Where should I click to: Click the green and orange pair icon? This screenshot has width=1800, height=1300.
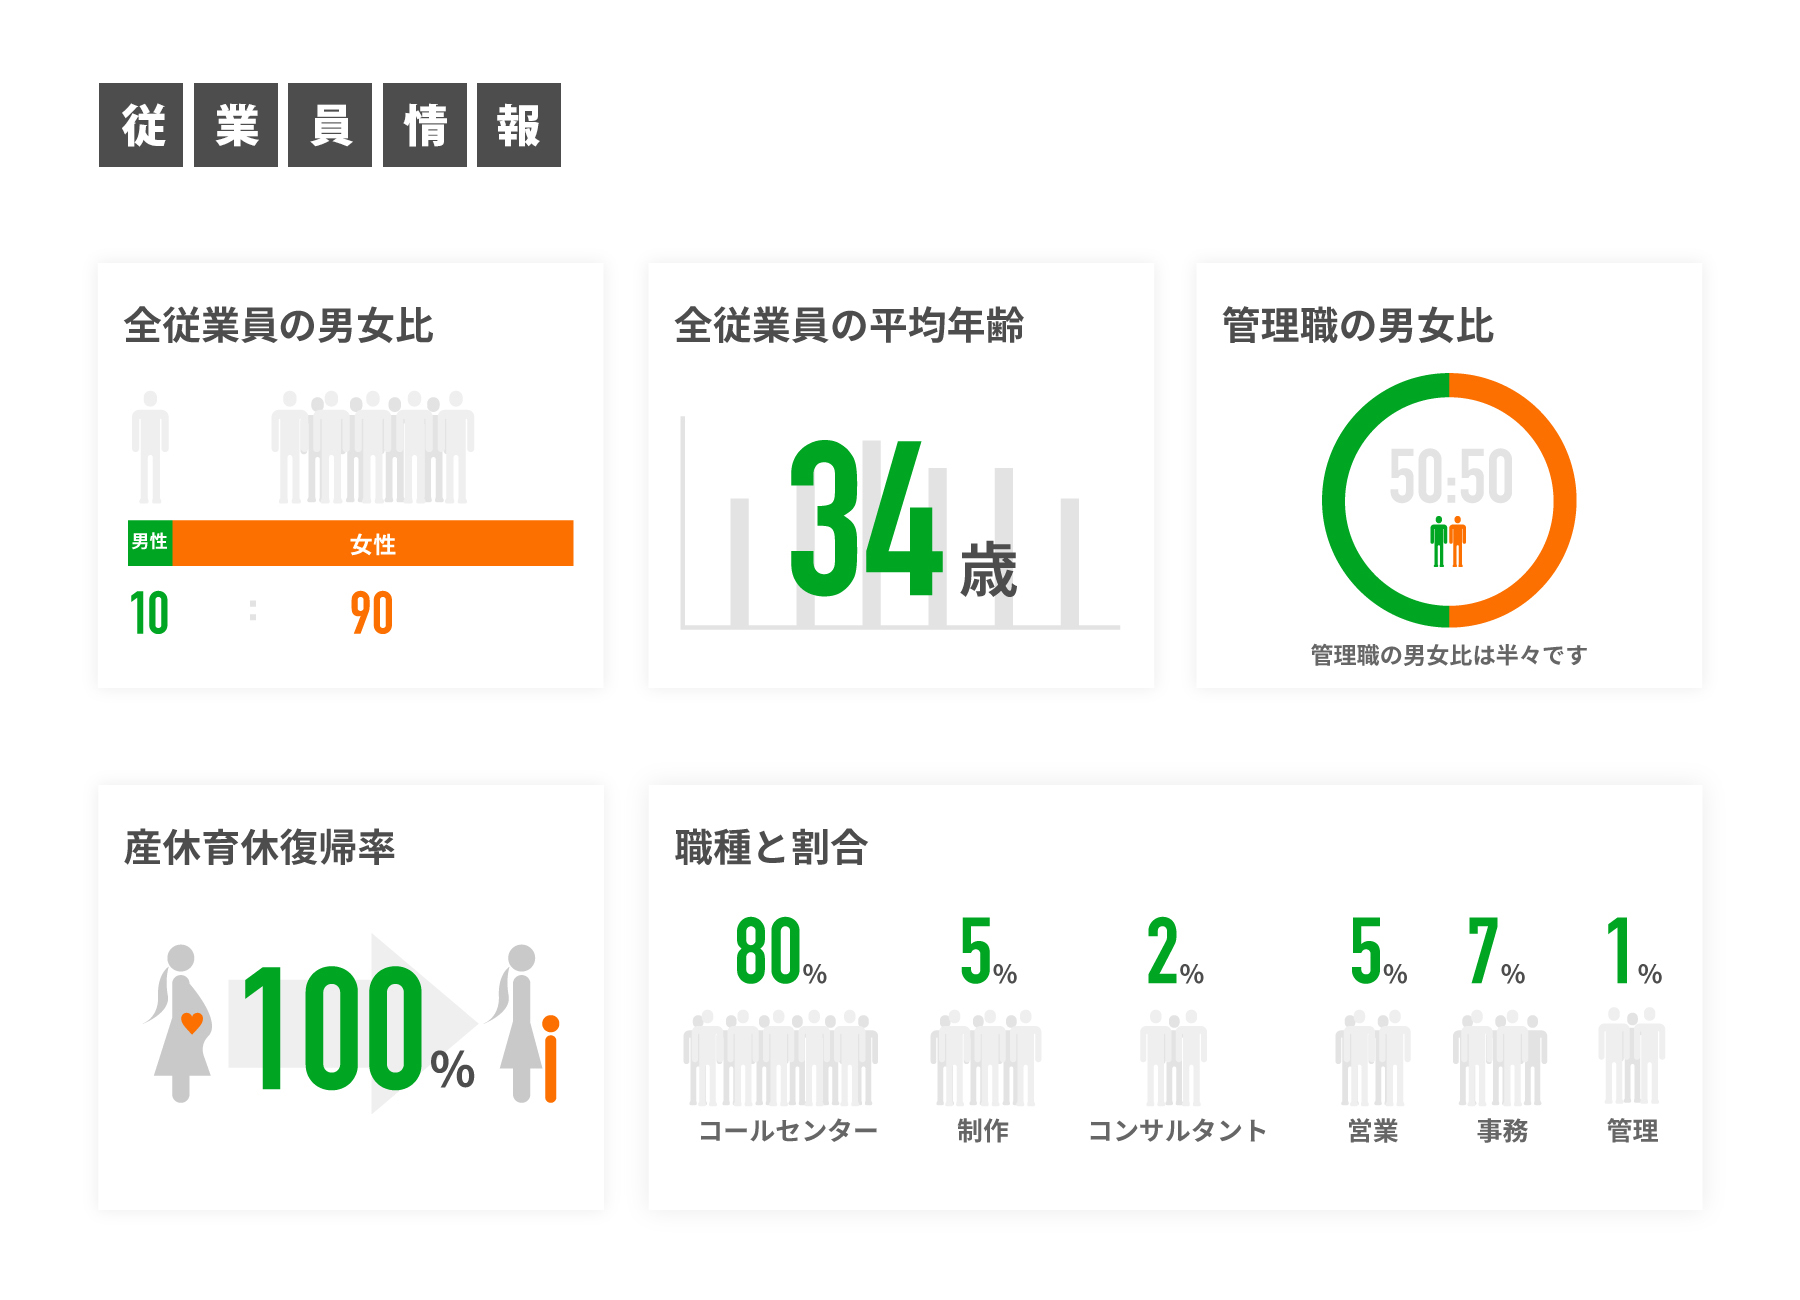coord(1449,542)
